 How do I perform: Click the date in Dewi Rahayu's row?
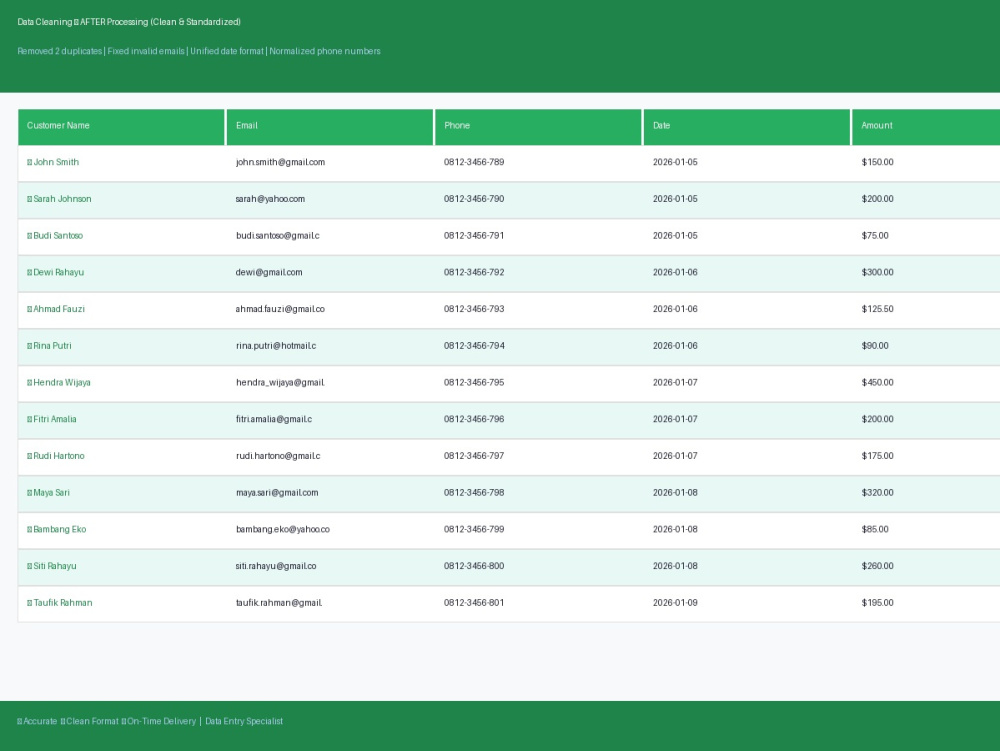[x=675, y=272]
